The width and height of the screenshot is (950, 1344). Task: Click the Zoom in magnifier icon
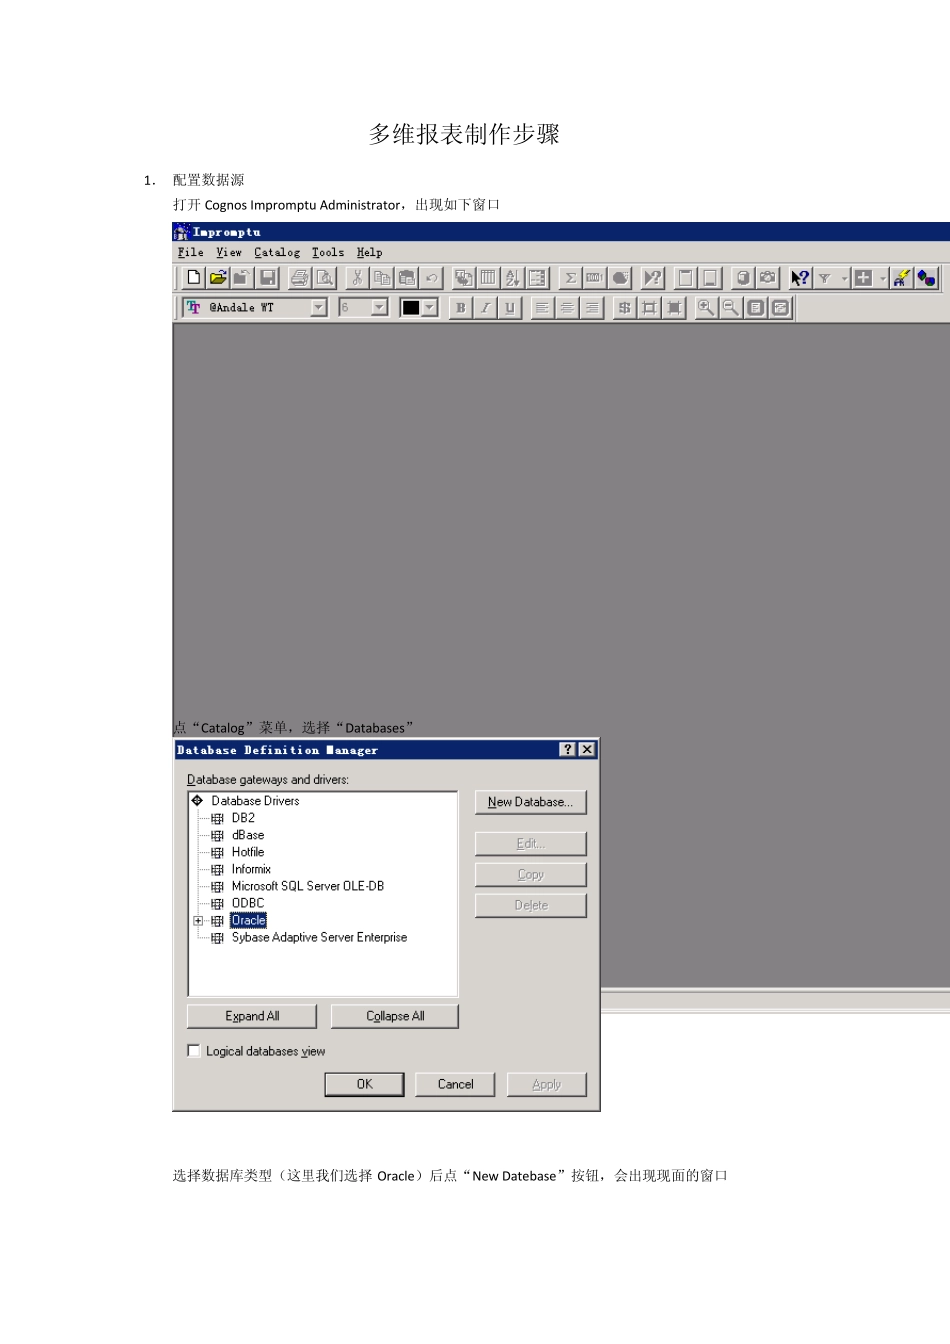pyautogui.click(x=706, y=308)
